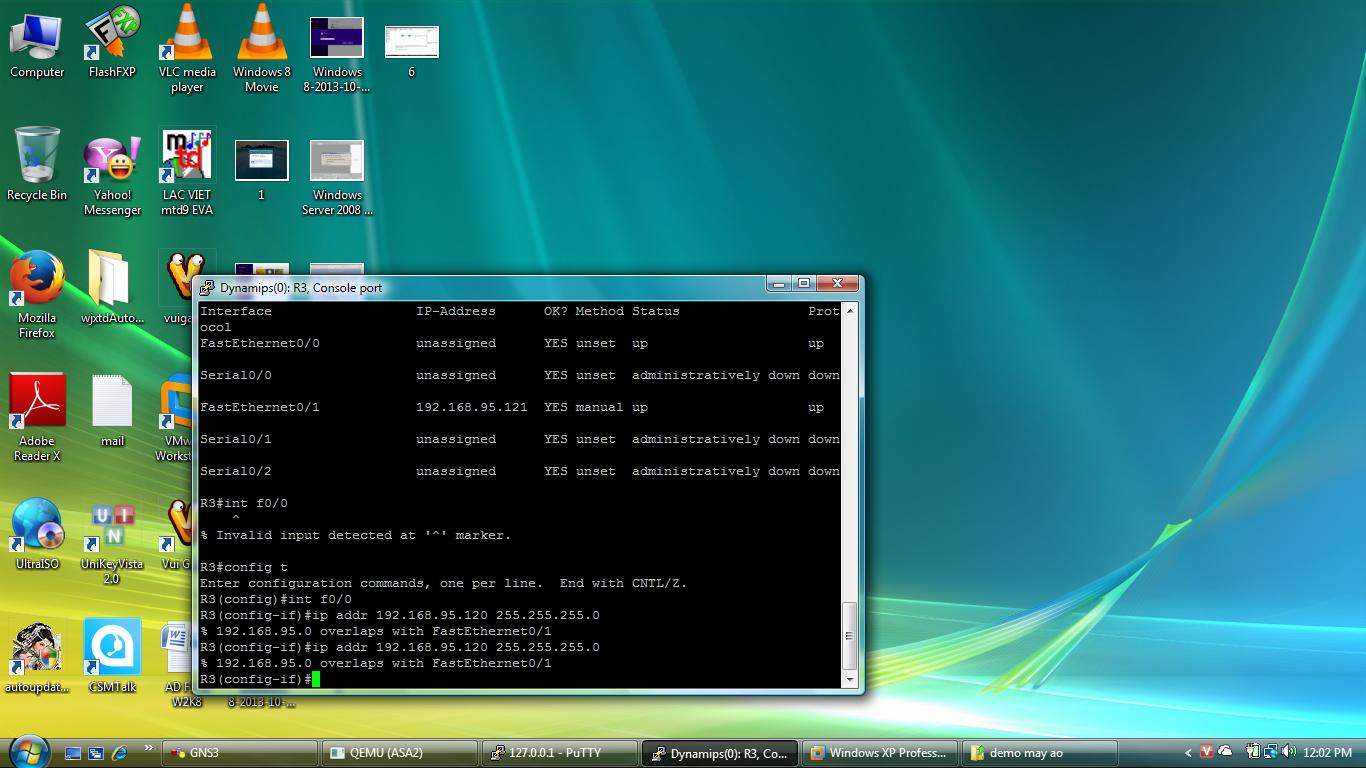Click the PuTTY icon in console title bar

207,288
